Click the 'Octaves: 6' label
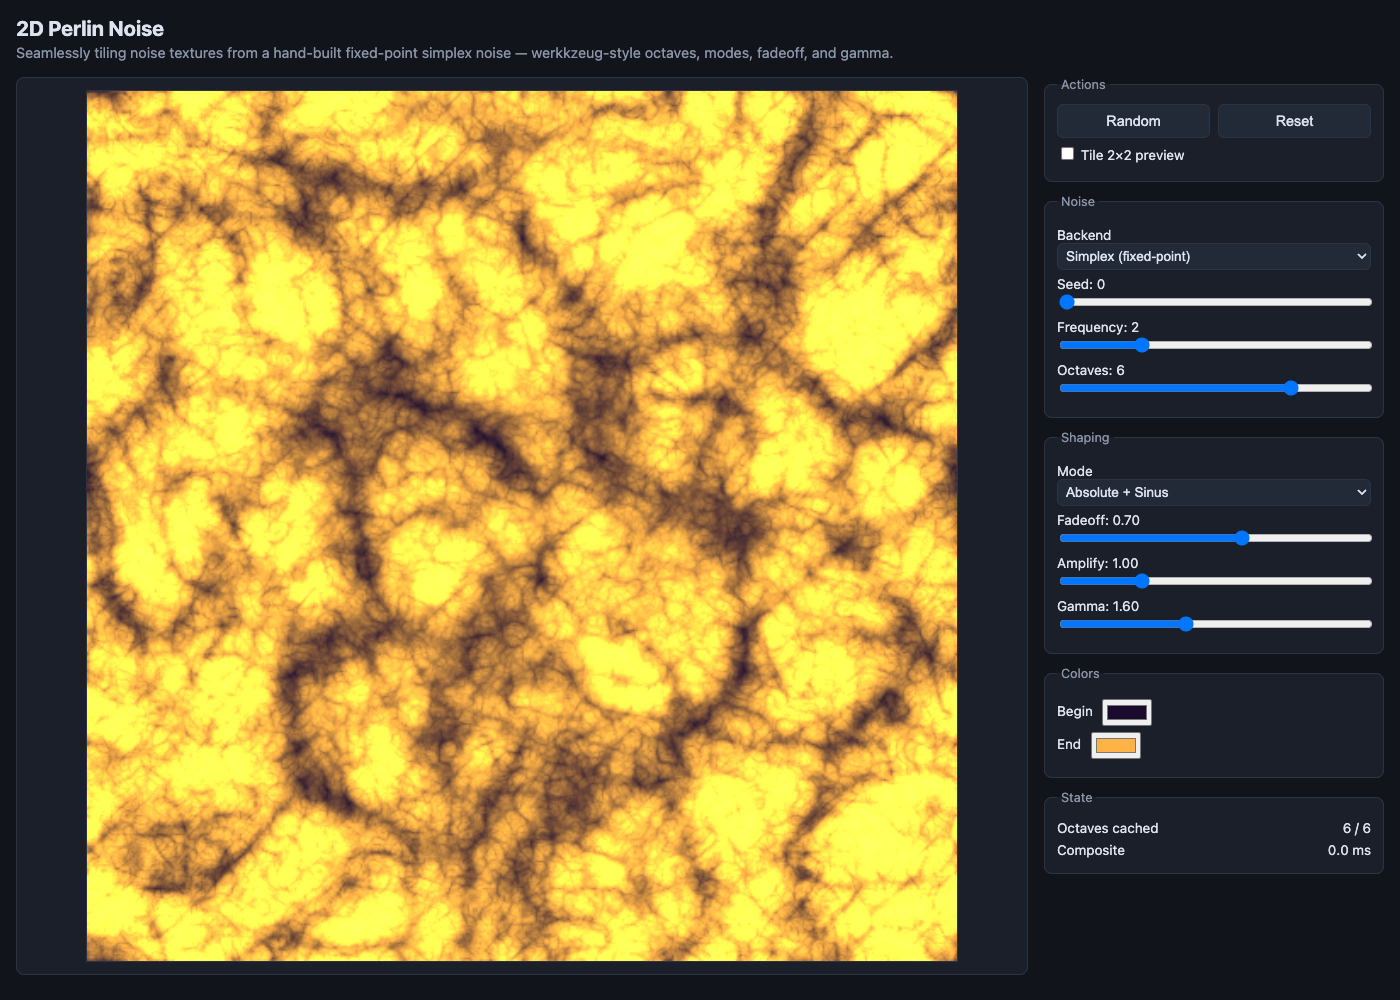1400x1000 pixels. click(x=1091, y=370)
